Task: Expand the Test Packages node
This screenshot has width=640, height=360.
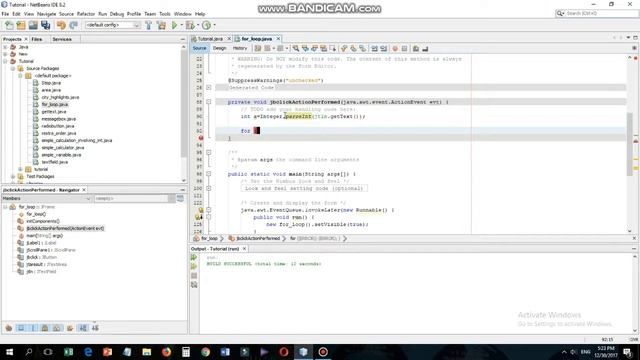Action: 13,176
